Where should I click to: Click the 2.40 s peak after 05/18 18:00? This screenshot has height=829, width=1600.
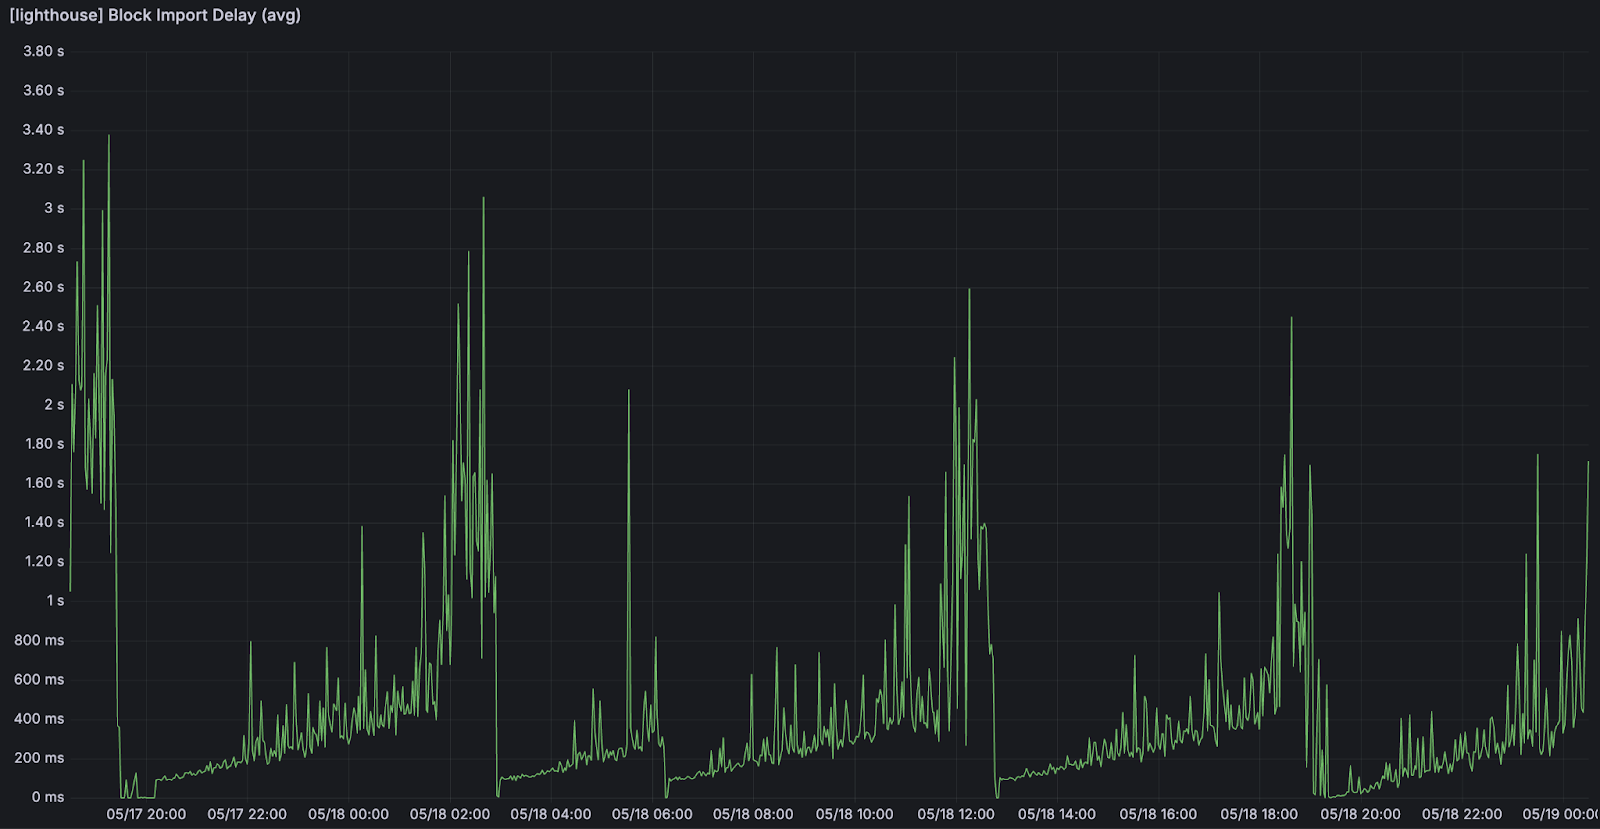[1291, 319]
